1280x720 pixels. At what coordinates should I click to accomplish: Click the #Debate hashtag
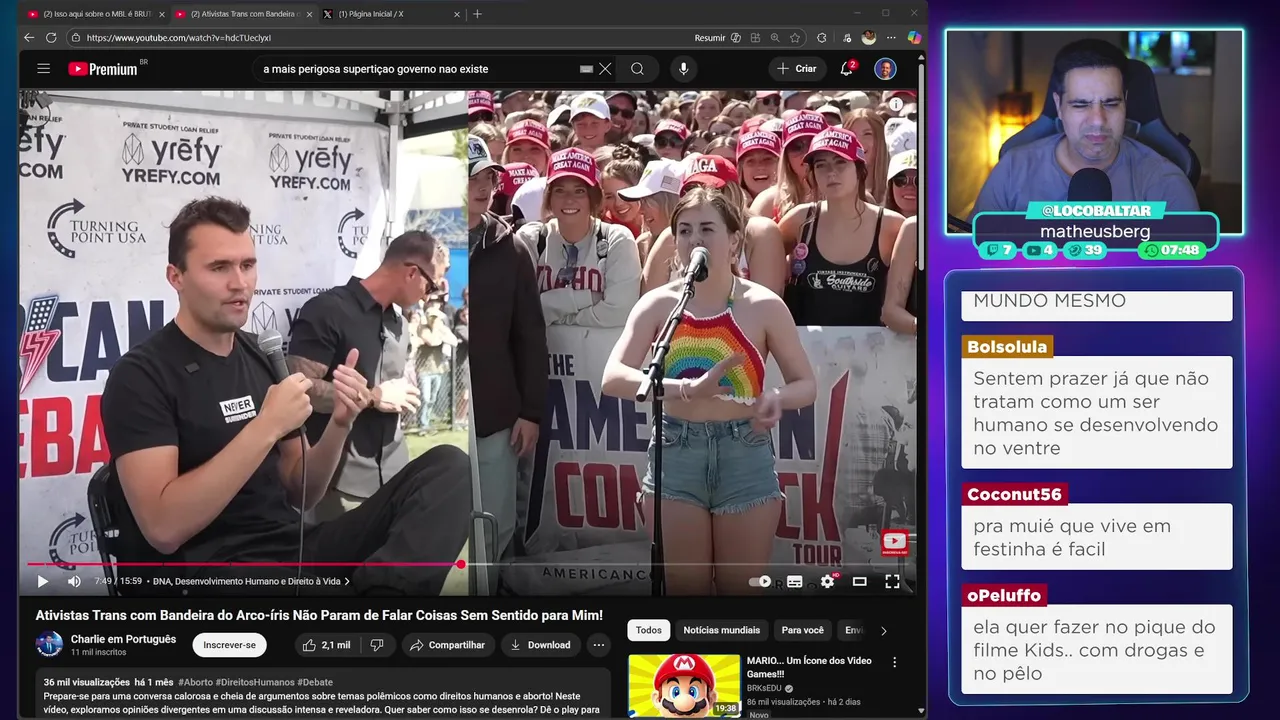(x=316, y=682)
